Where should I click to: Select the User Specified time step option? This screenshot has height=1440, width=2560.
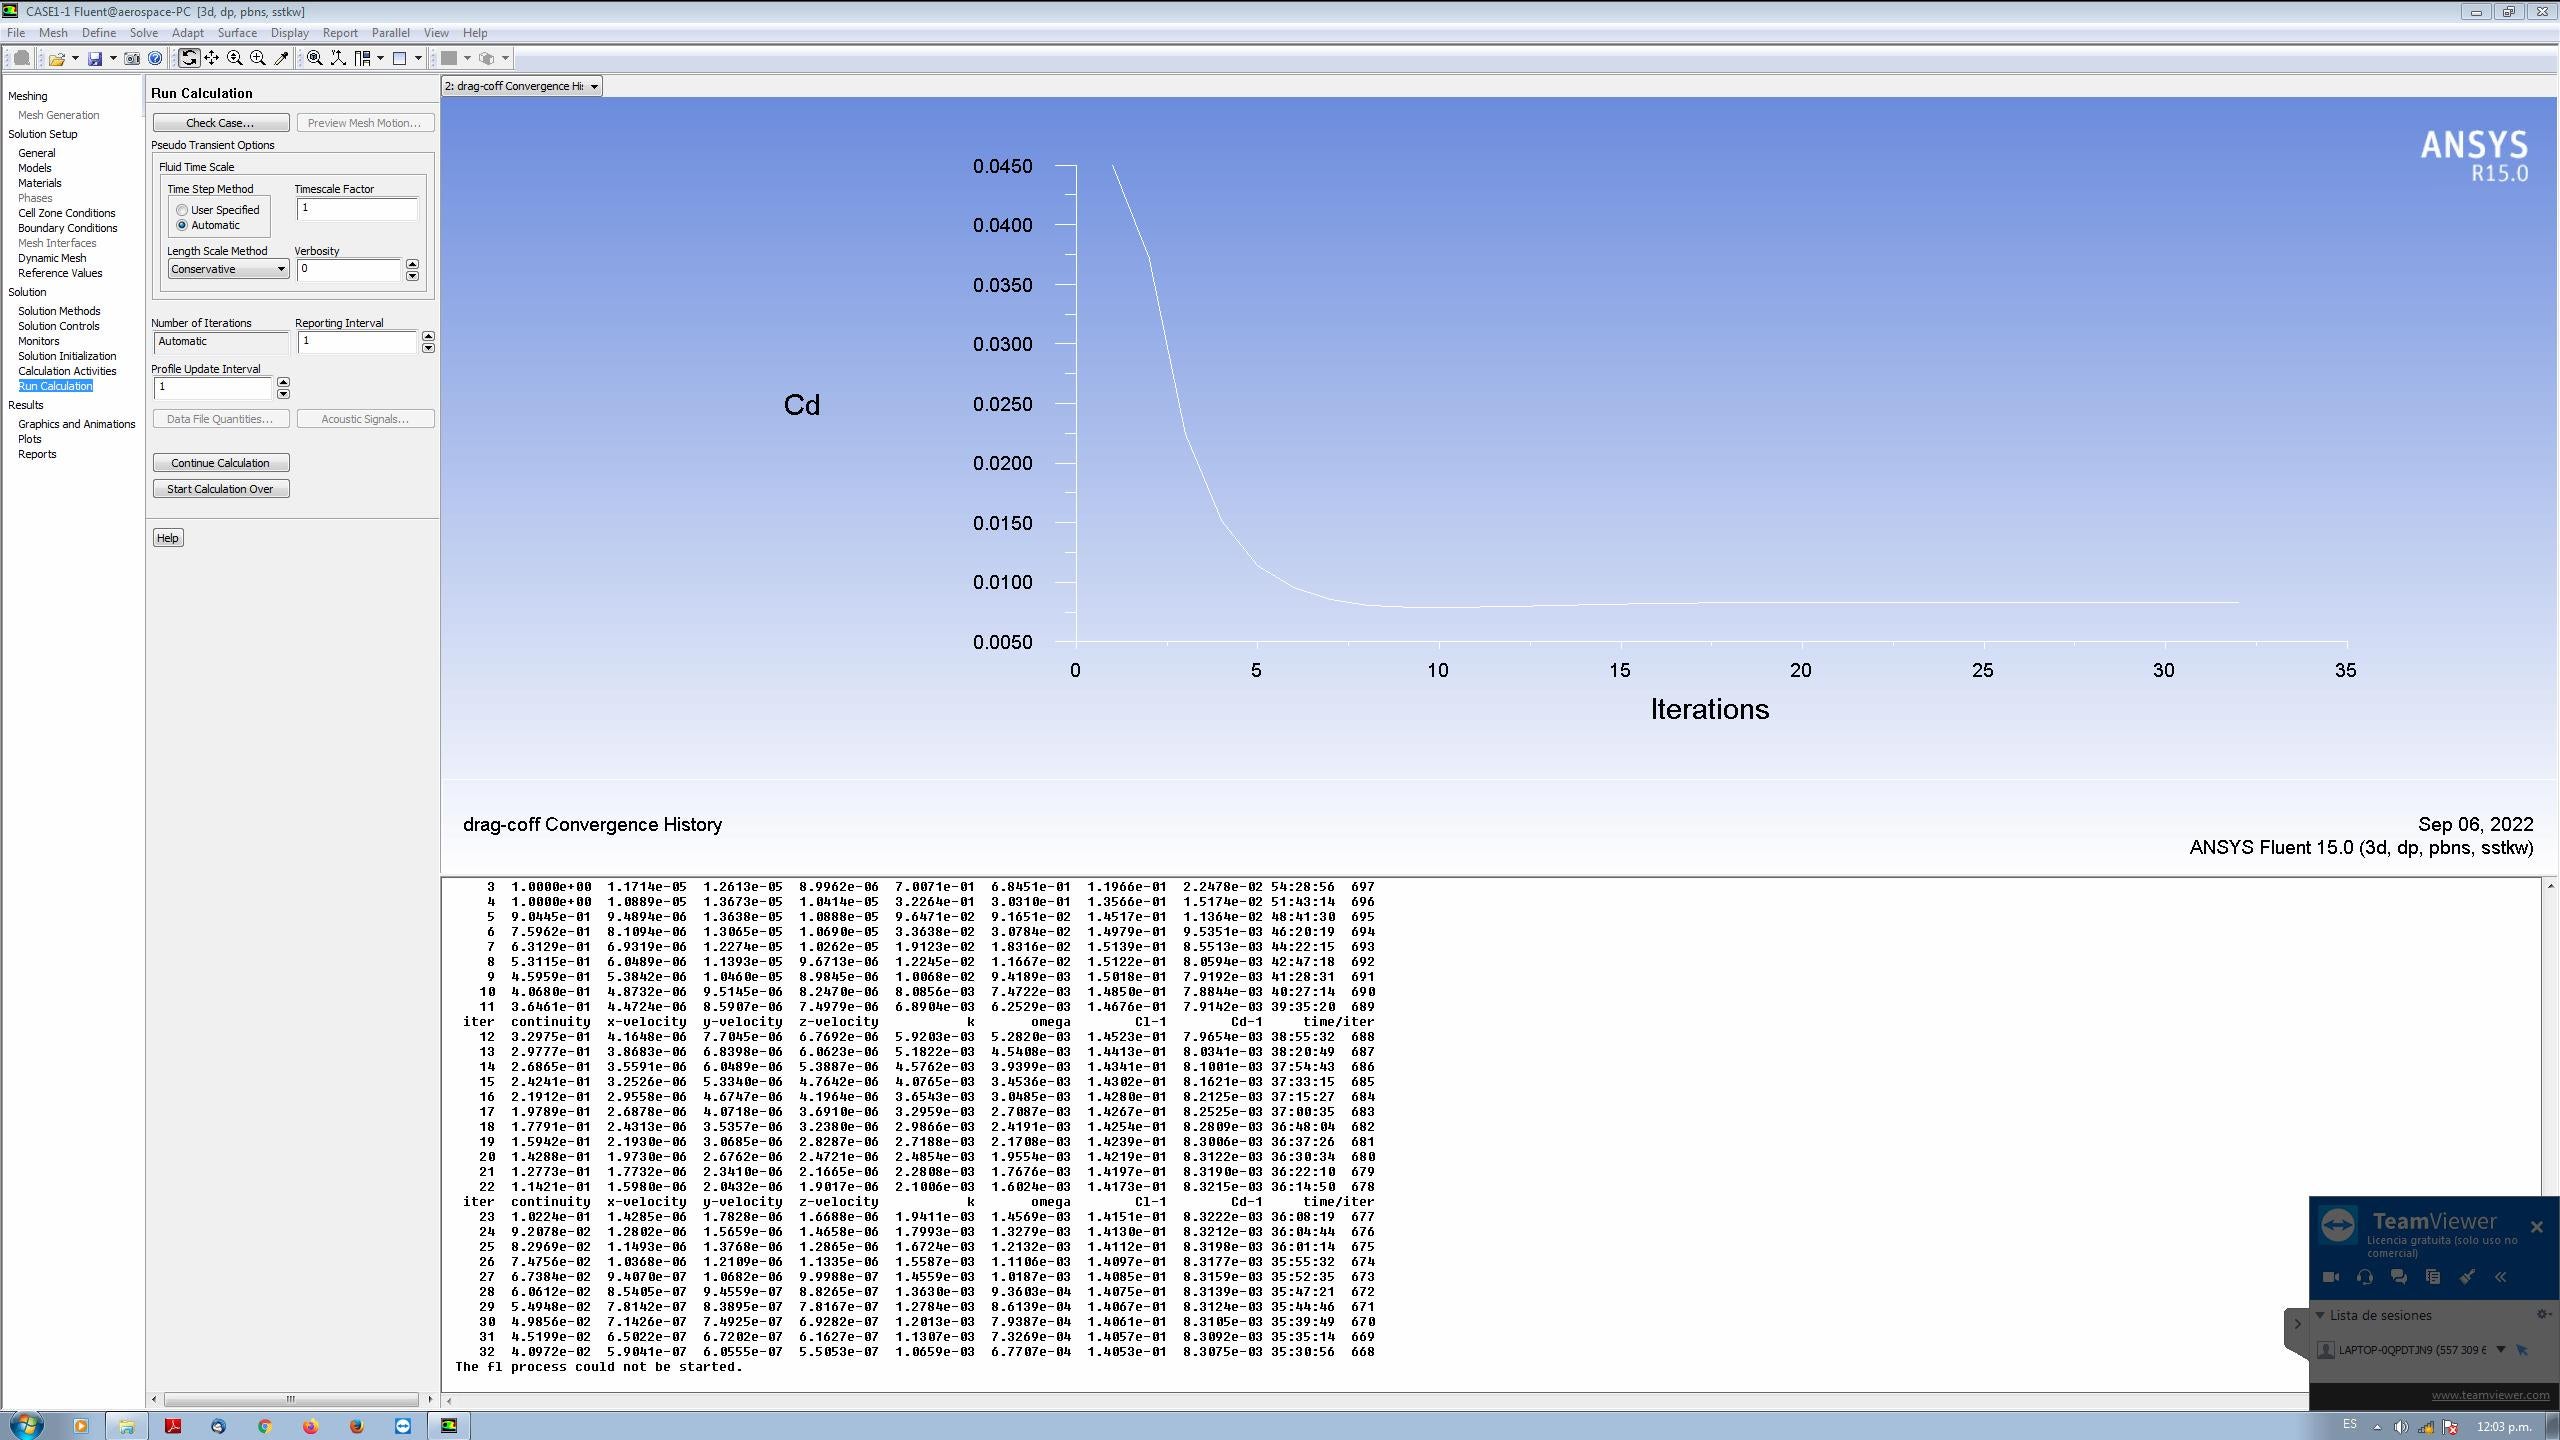pos(182,210)
